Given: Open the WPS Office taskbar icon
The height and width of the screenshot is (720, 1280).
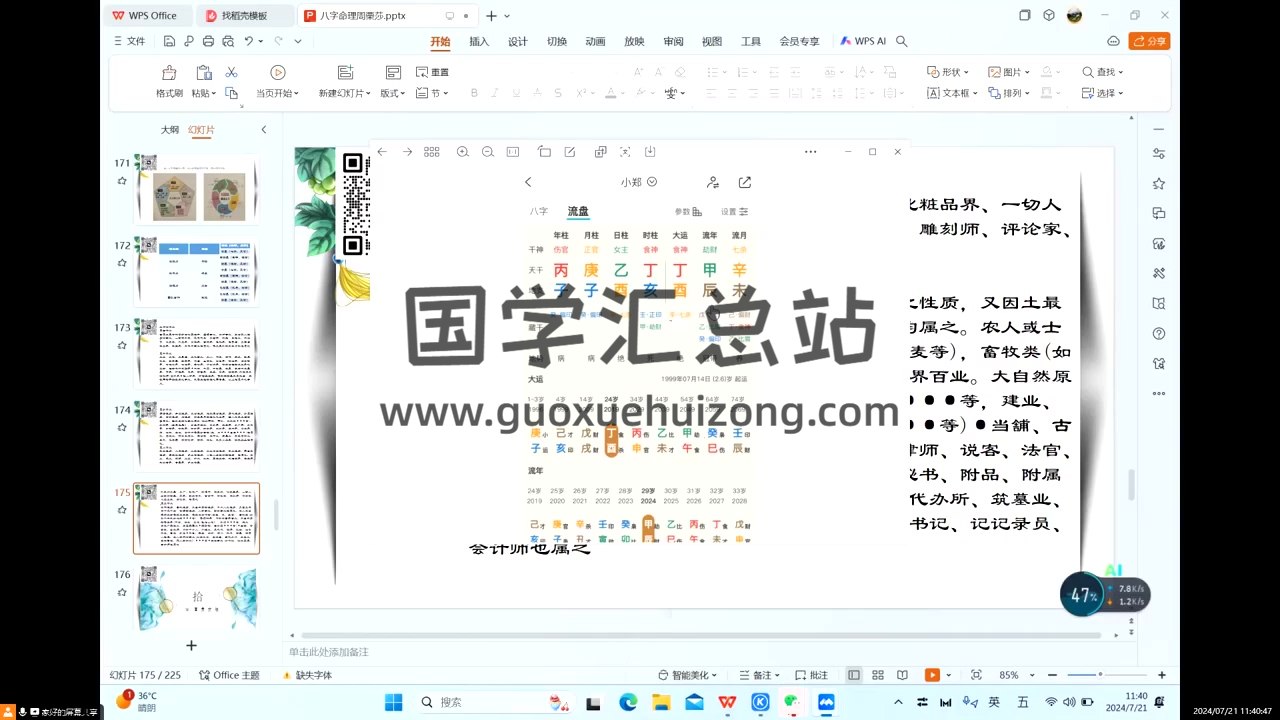Looking at the screenshot, I should pyautogui.click(x=727, y=702).
